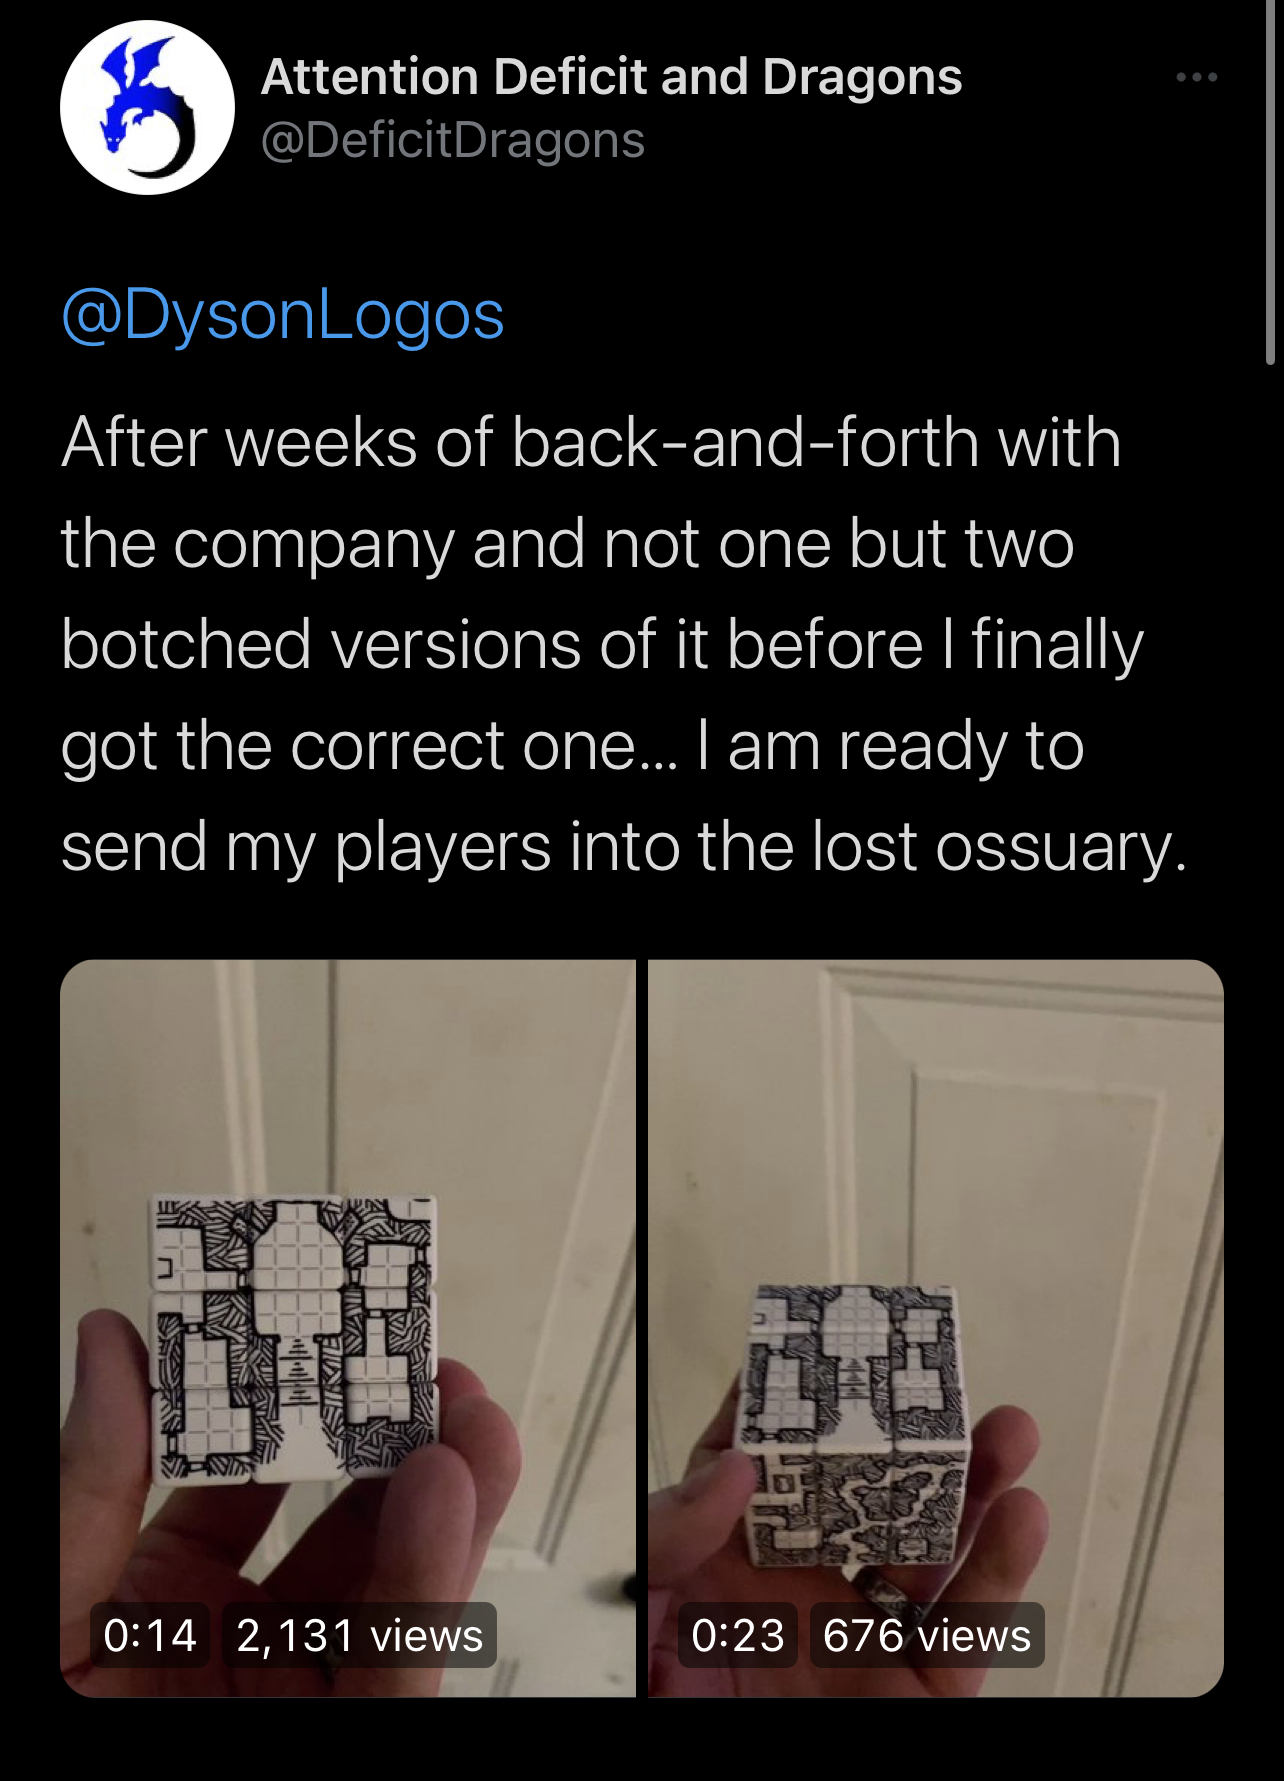Image resolution: width=1284 pixels, height=1781 pixels.
Task: Open the @DysonLogos mention
Action: 283,316
